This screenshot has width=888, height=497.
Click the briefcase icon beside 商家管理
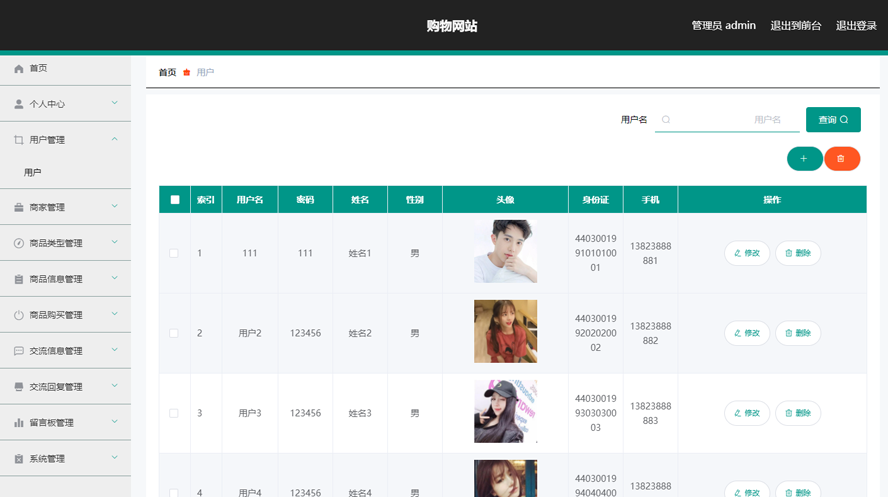[19, 207]
